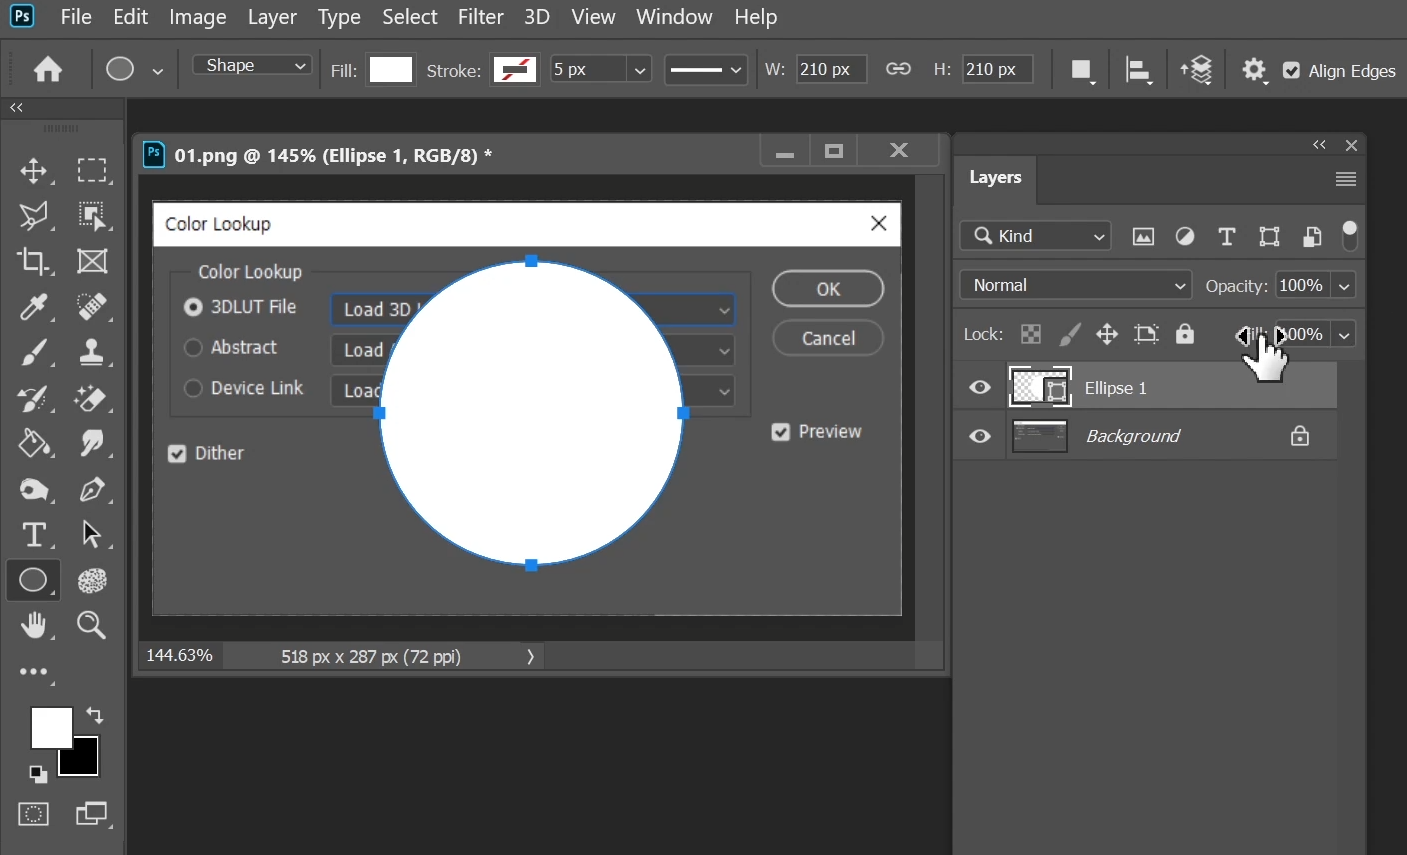Select the Smudge tool
Viewport: 1407px width, 855px height.
point(92,443)
